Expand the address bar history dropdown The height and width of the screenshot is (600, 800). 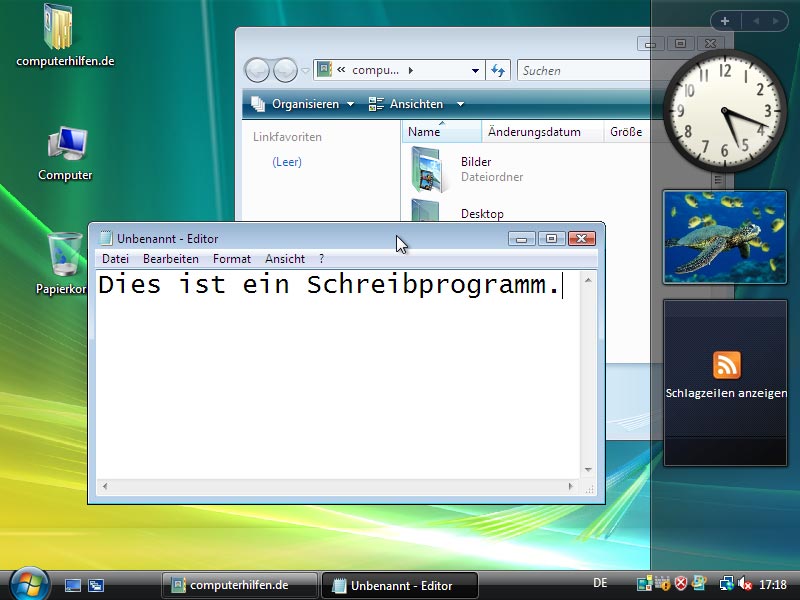click(476, 71)
